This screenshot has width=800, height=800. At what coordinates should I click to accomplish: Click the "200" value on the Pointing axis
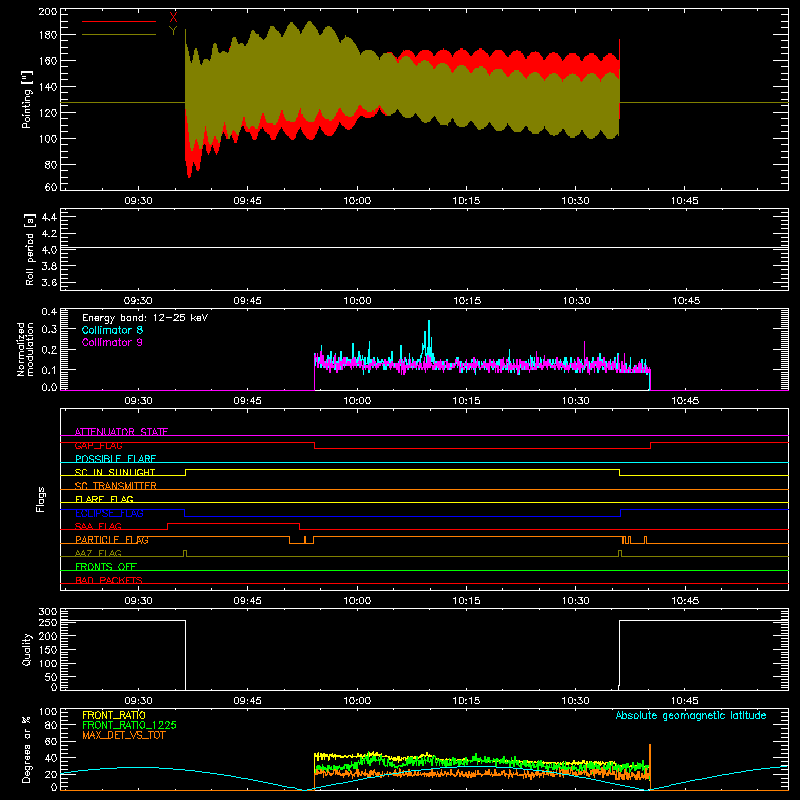click(48, 12)
